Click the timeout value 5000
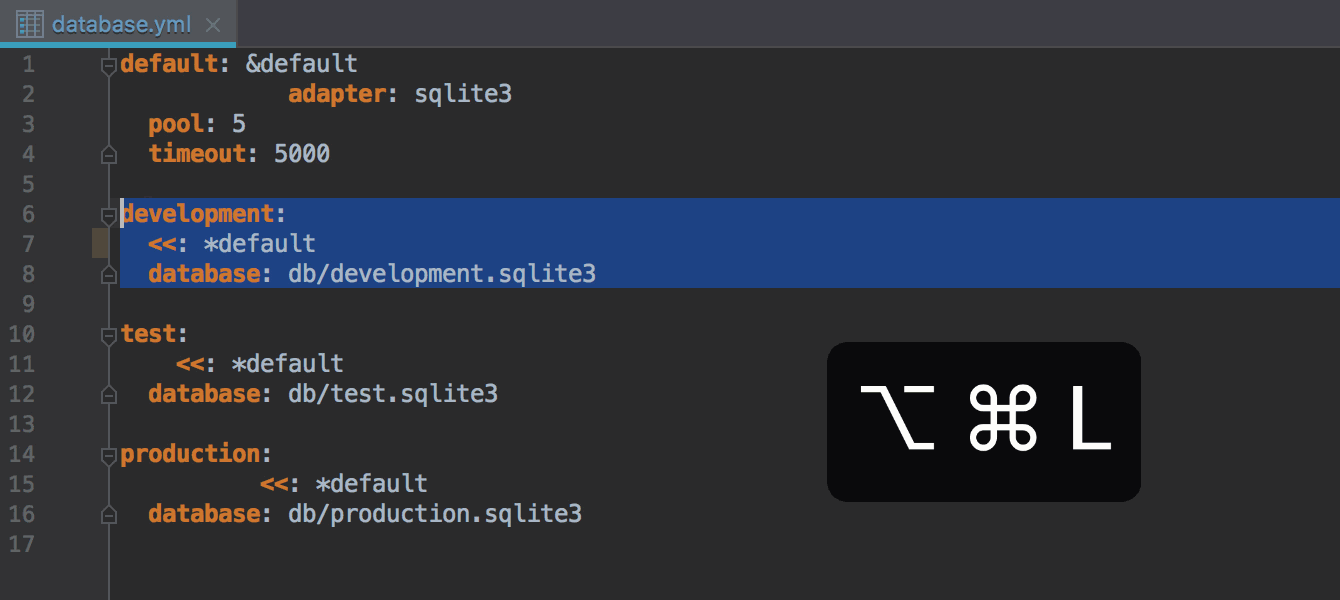1340x600 pixels. tap(302, 154)
